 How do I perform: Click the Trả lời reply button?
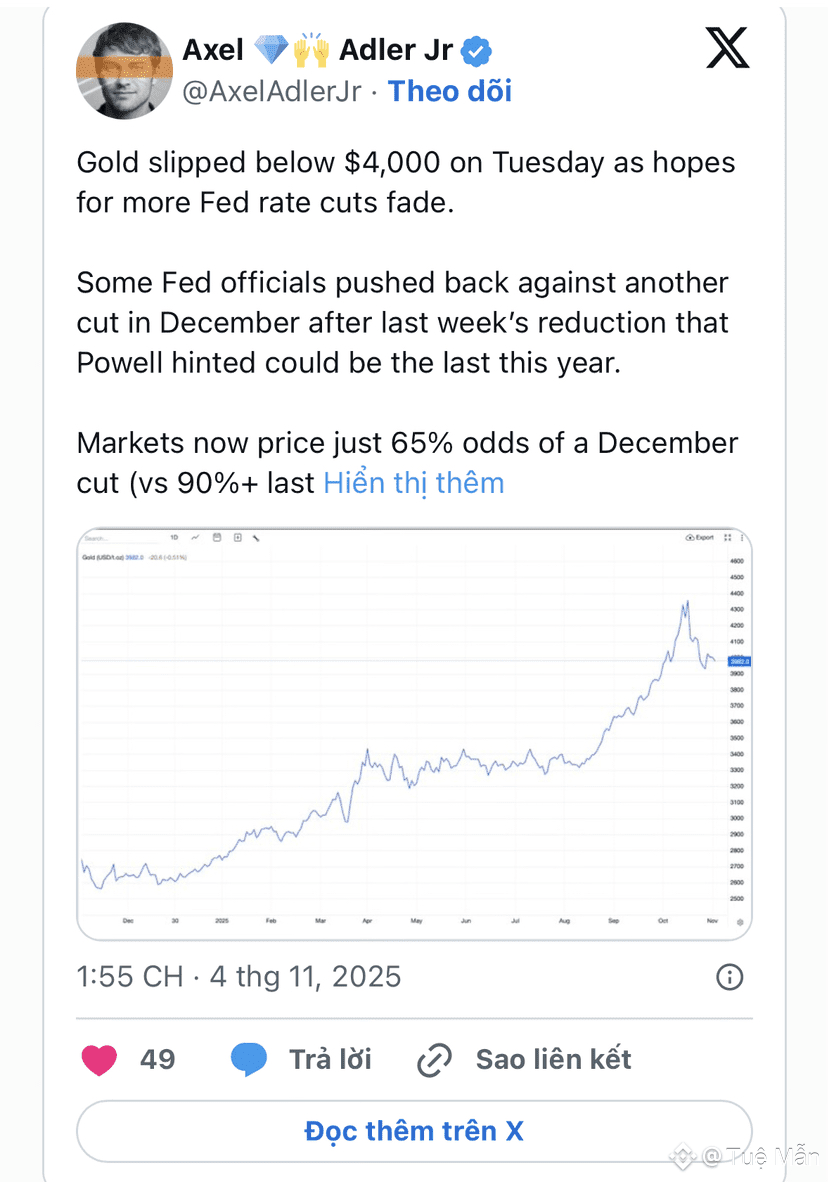pos(301,1059)
